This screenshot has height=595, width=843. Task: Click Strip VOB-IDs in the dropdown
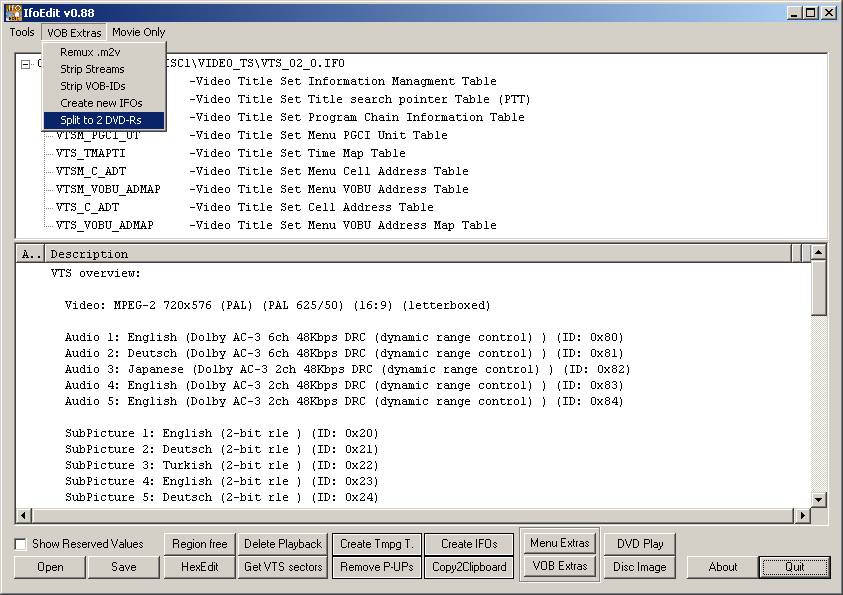point(93,86)
